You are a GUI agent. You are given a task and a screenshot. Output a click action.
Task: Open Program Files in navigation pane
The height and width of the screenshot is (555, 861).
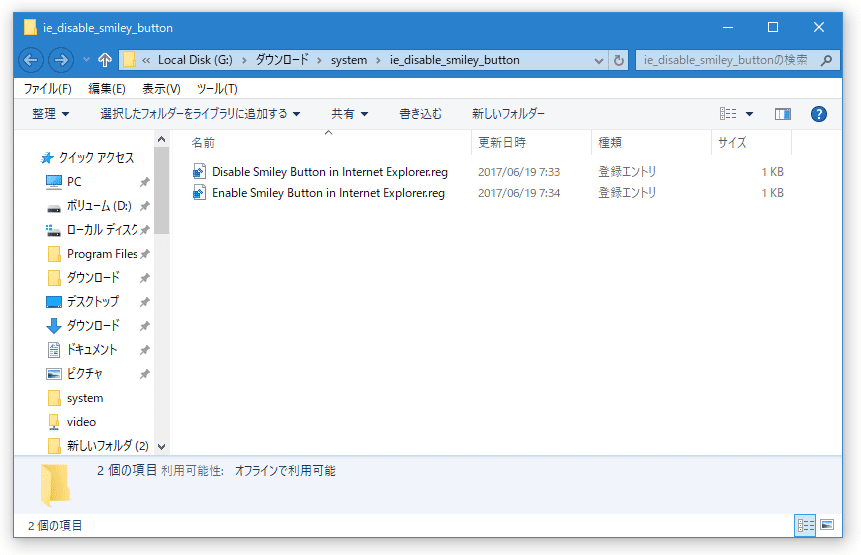(x=102, y=254)
